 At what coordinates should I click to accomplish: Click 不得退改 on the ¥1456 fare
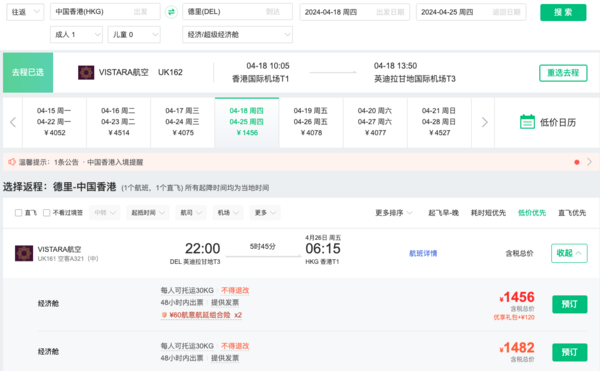(235, 291)
